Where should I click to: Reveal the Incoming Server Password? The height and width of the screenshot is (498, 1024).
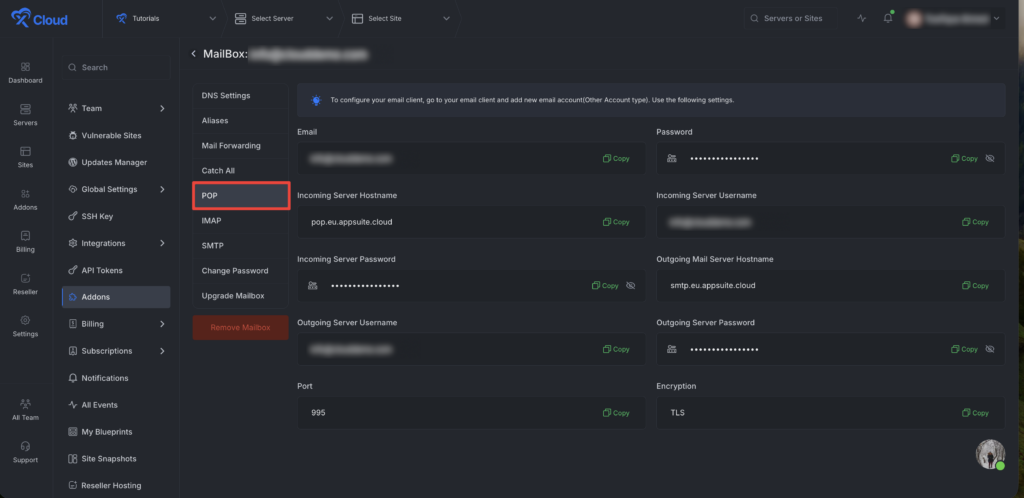click(x=630, y=286)
